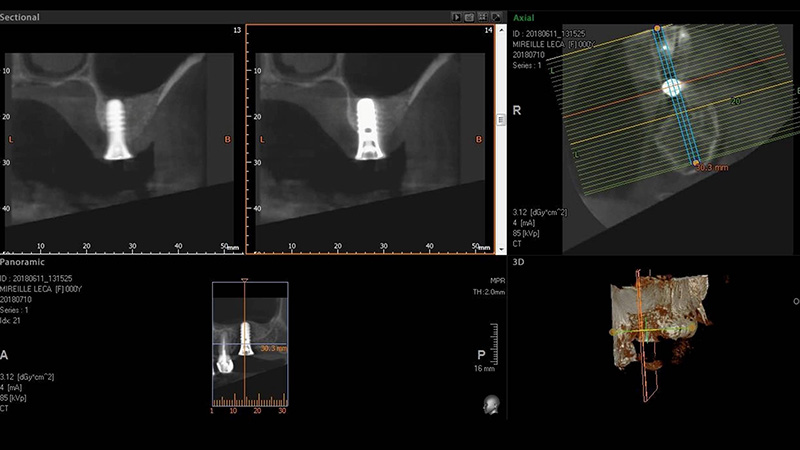Click the play button in Sectional toolbar
This screenshot has height=450, width=800.
[x=456, y=17]
